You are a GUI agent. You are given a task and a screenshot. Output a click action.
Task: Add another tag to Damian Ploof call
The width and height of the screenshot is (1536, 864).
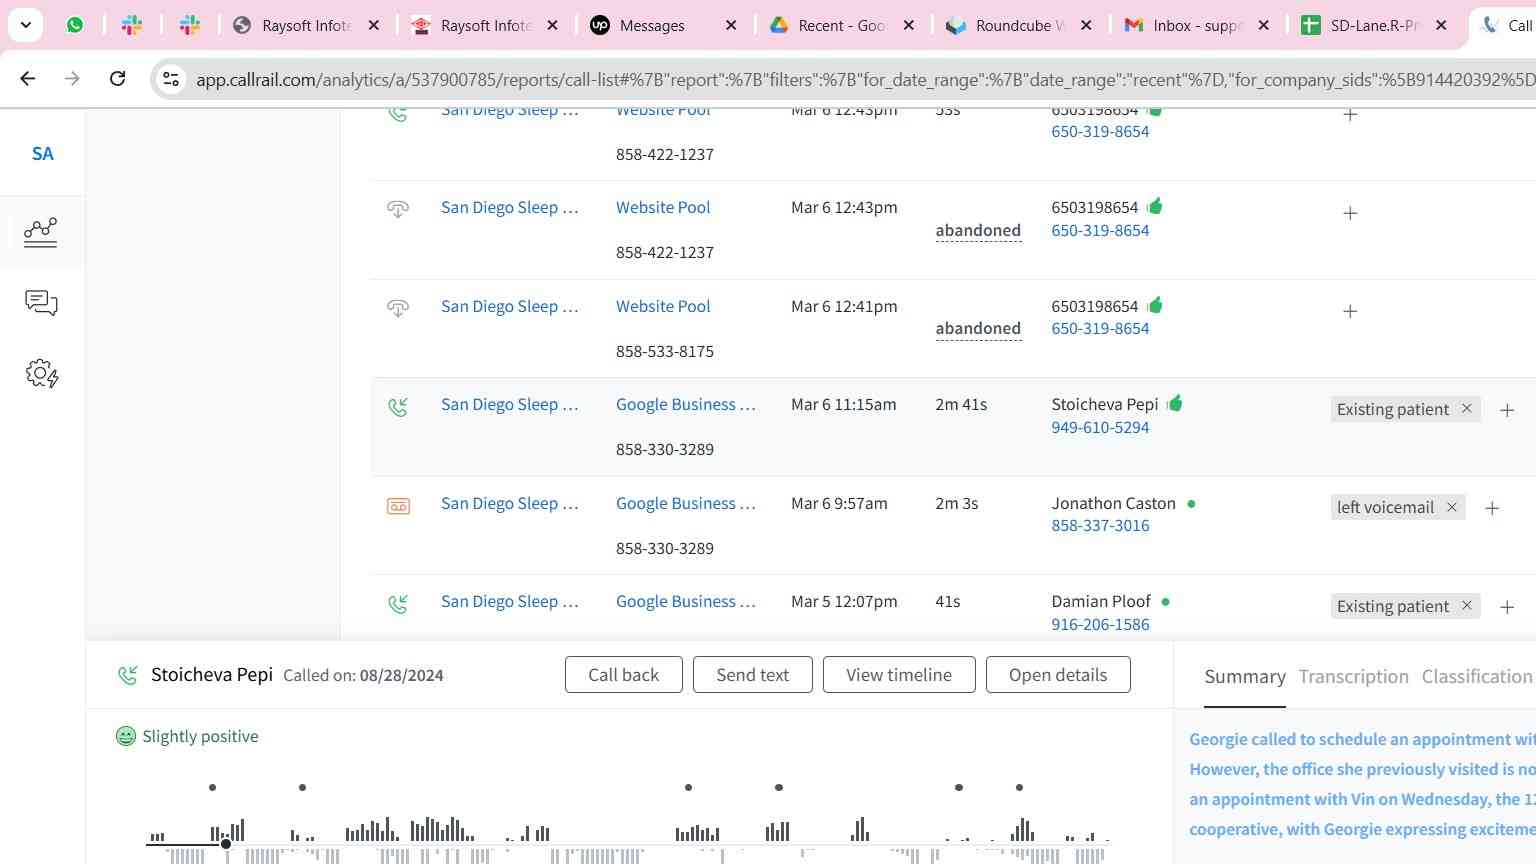click(x=1507, y=607)
